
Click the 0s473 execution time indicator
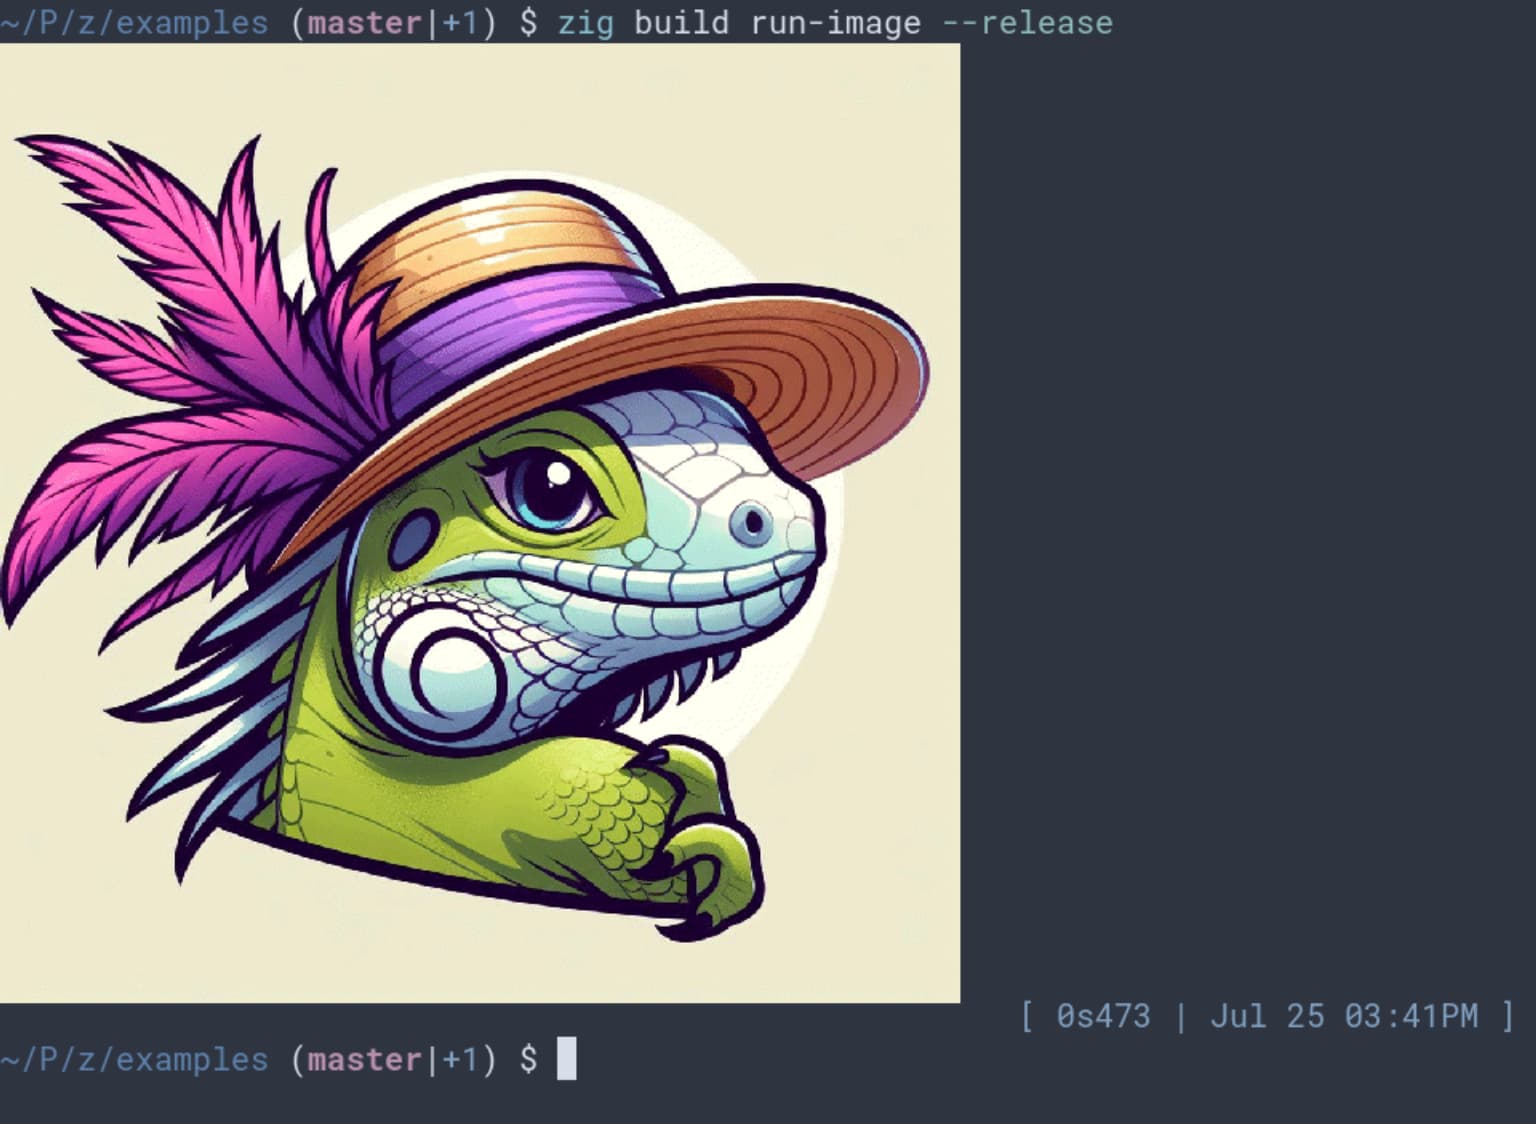(1103, 1016)
